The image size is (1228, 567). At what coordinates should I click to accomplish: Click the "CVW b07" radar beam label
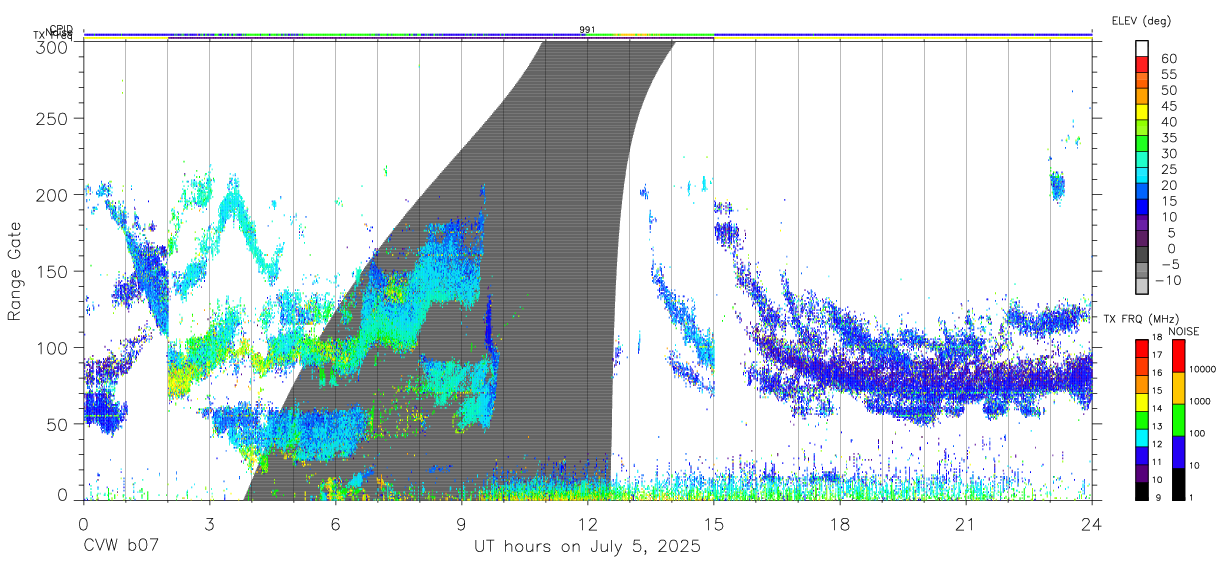tap(120, 547)
